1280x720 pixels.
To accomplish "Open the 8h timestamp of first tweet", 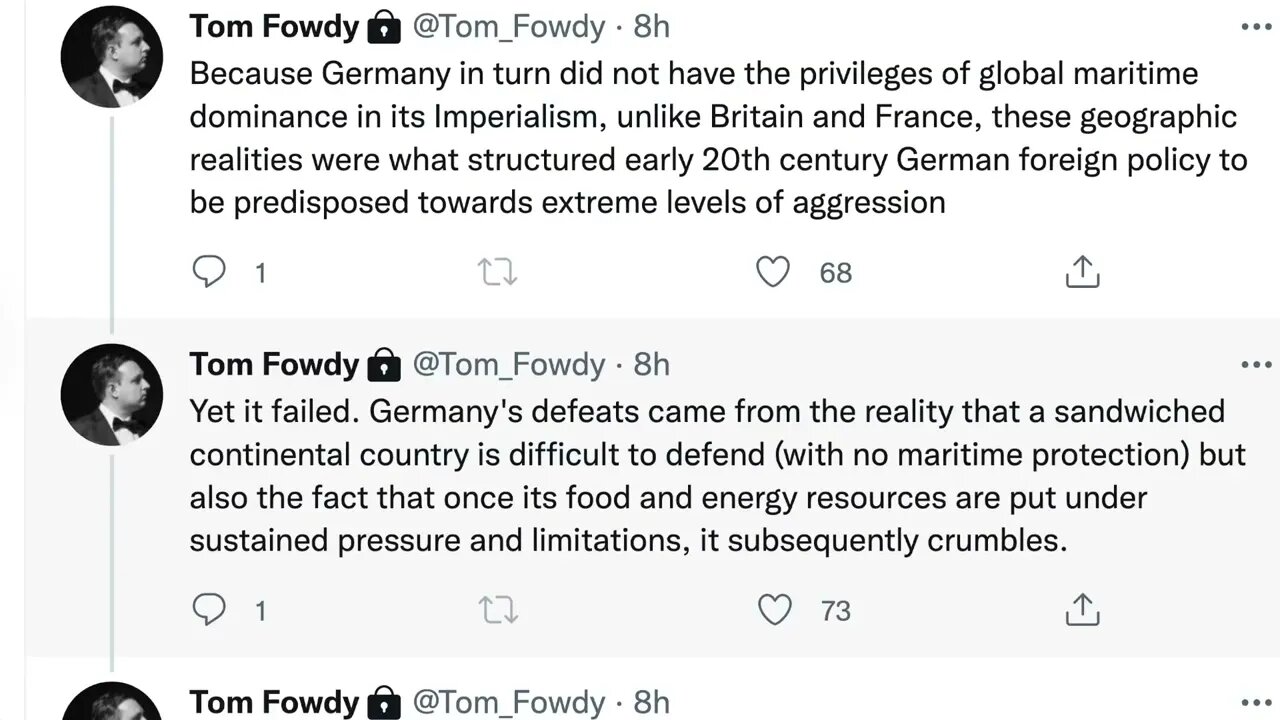I will (651, 27).
